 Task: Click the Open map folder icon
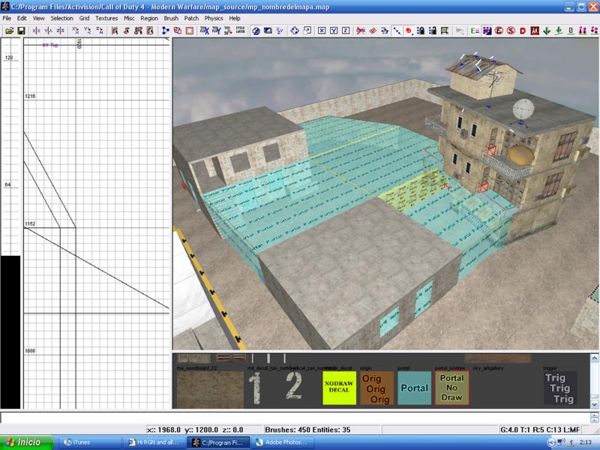coord(10,31)
